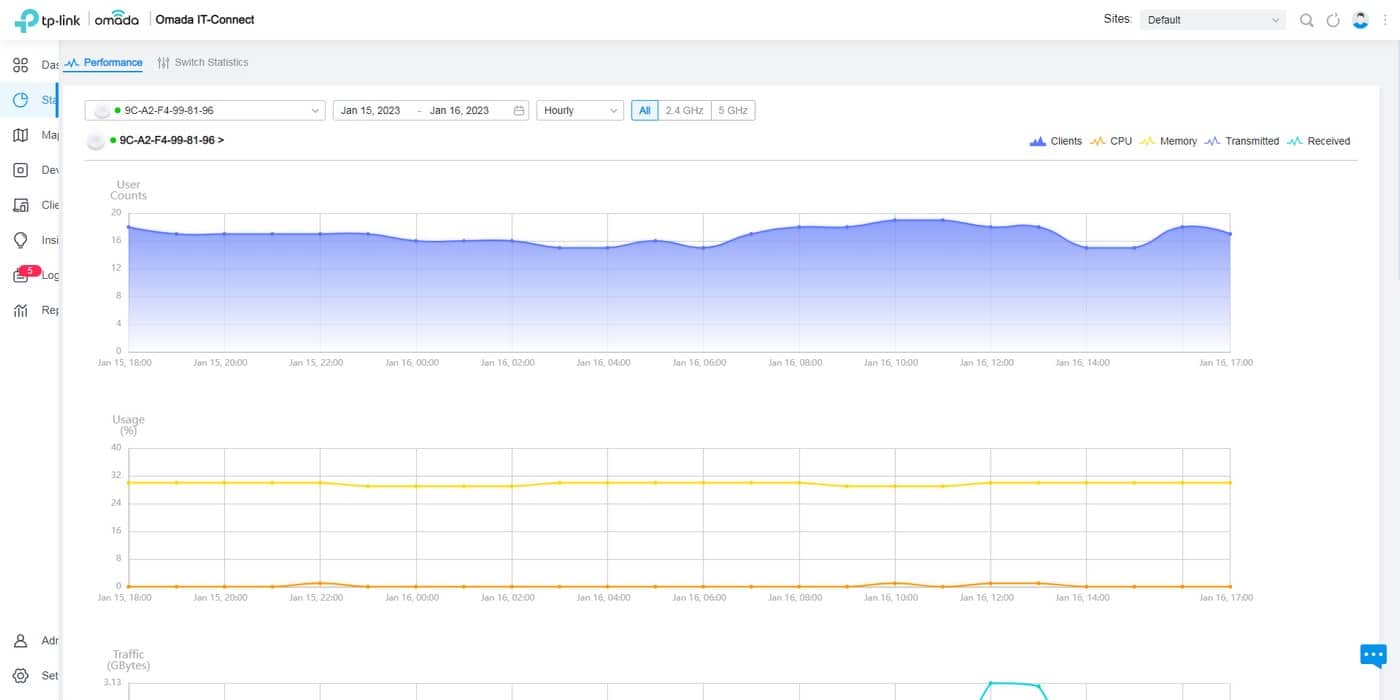
Task: Open Logs with the 5 notifications badge
Action: click(21, 276)
